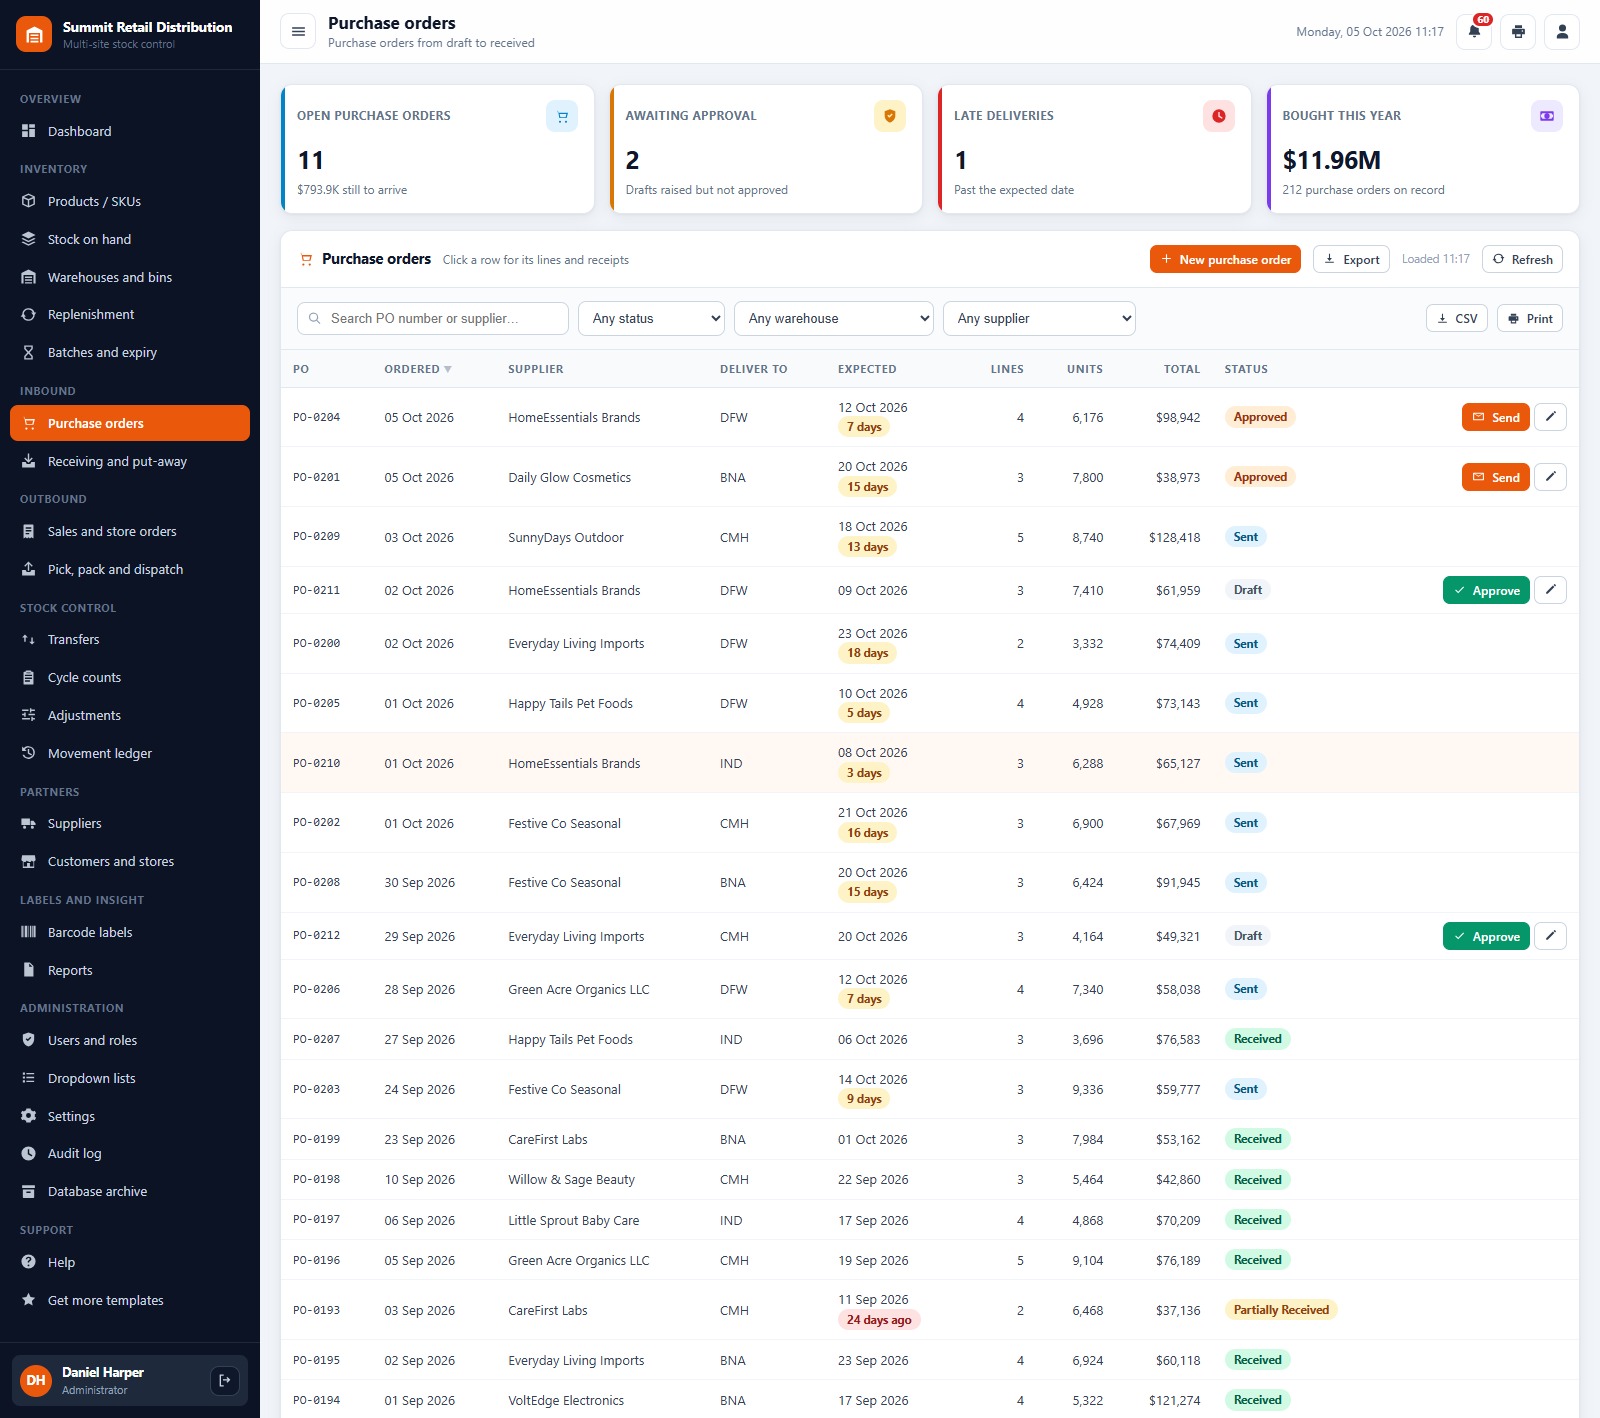
Task: Edit PO-0204 with the pencil icon
Action: coord(1550,417)
